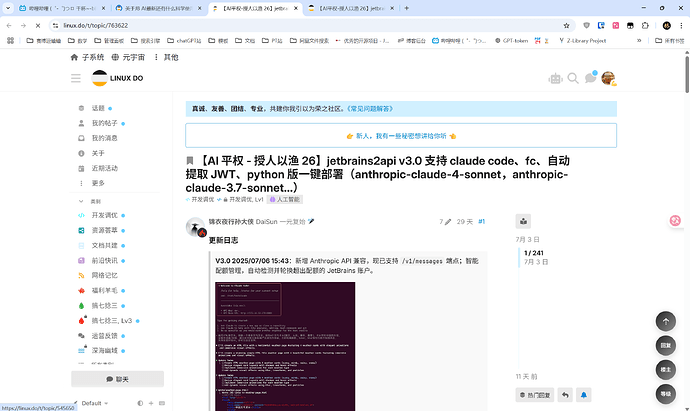Click the 人工智能 tag
This screenshot has width=690, height=411.
[285, 199]
